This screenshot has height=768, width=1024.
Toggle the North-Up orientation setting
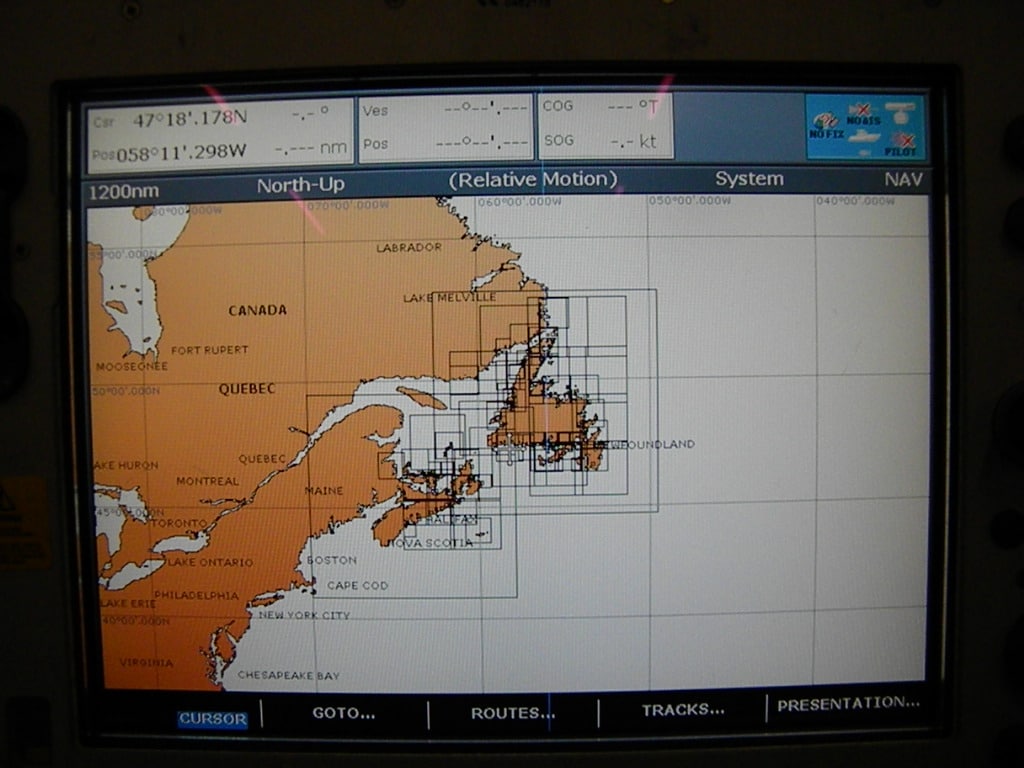[301, 184]
